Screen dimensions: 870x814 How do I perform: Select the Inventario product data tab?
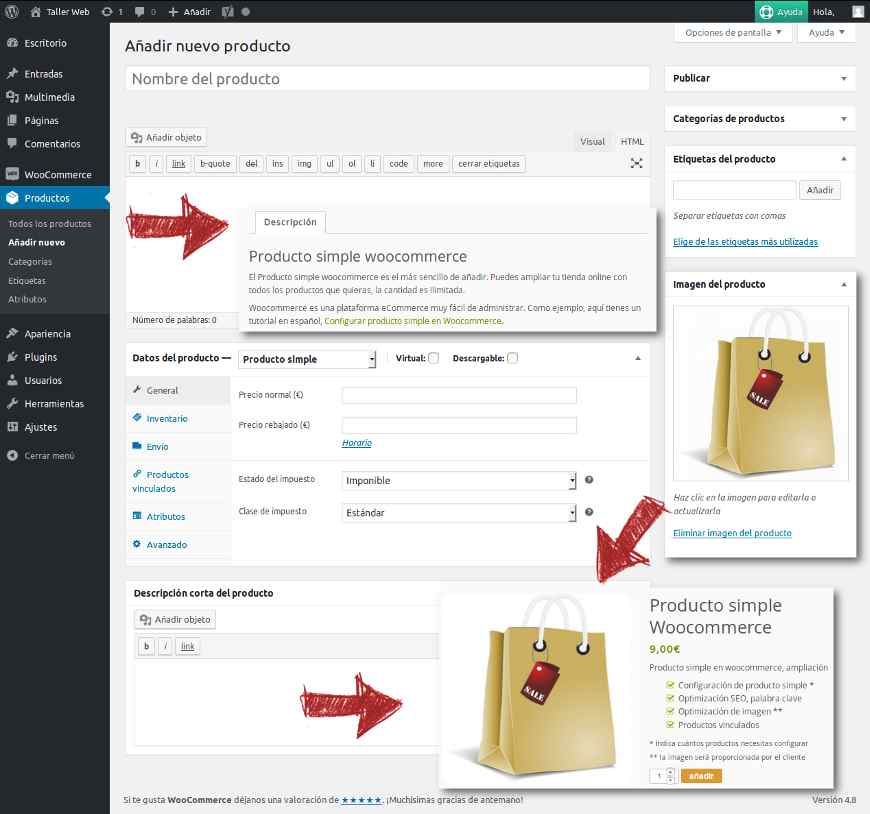coord(178,419)
